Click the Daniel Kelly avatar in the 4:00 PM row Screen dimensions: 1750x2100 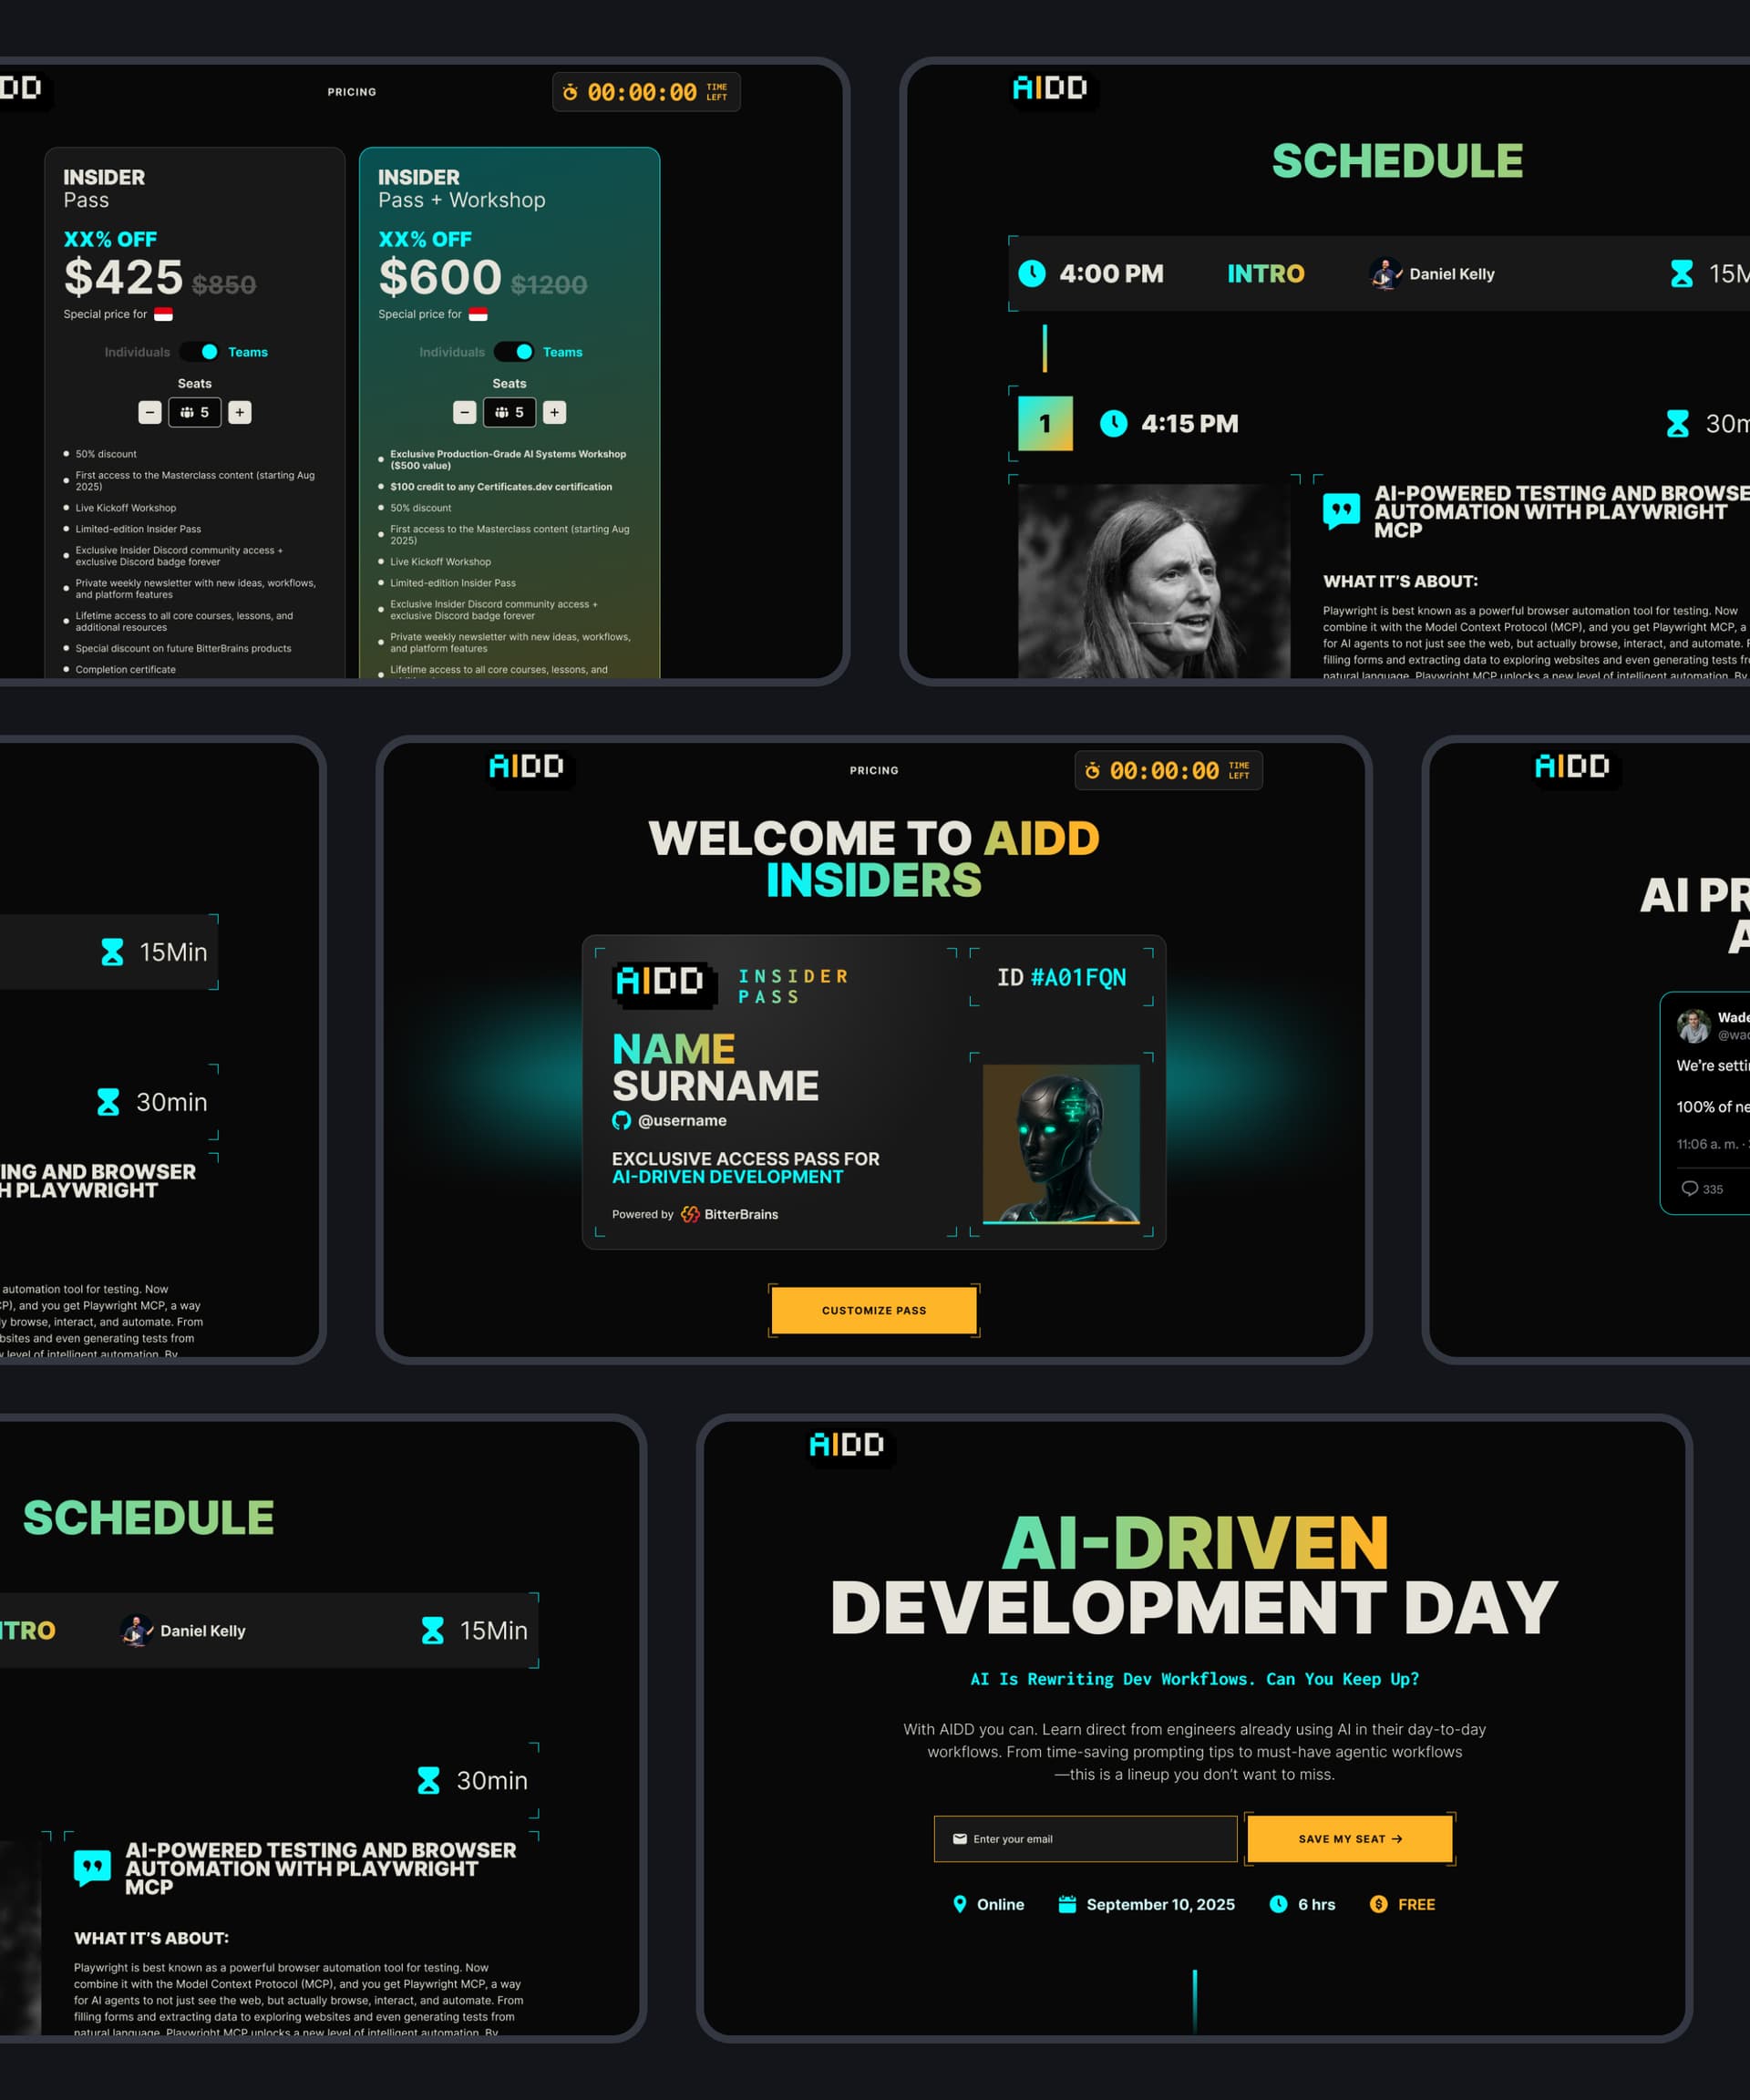coord(1385,273)
